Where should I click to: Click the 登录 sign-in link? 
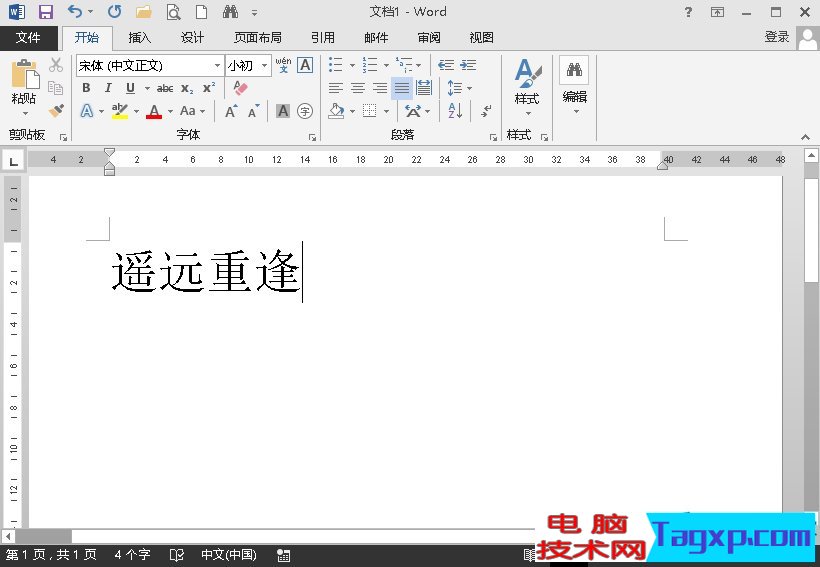click(x=777, y=37)
